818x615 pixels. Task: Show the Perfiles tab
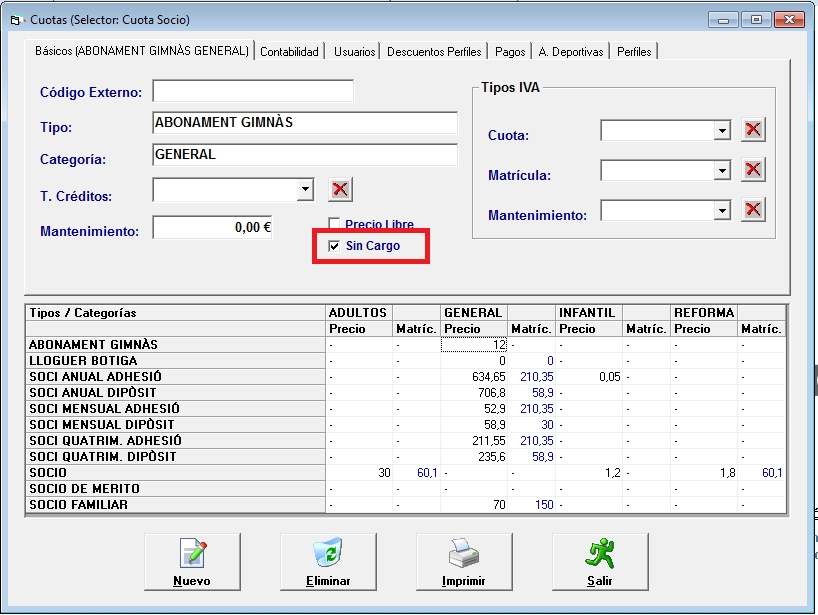(x=634, y=52)
